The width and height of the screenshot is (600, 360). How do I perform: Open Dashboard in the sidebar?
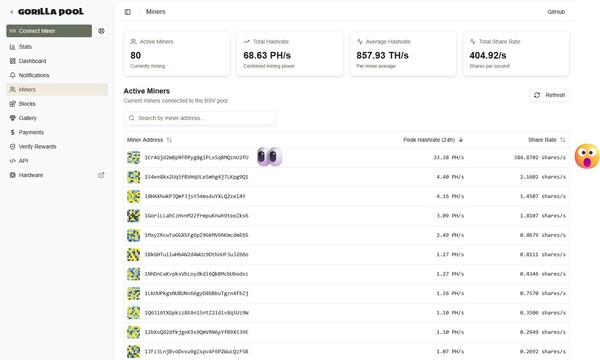pos(57,61)
